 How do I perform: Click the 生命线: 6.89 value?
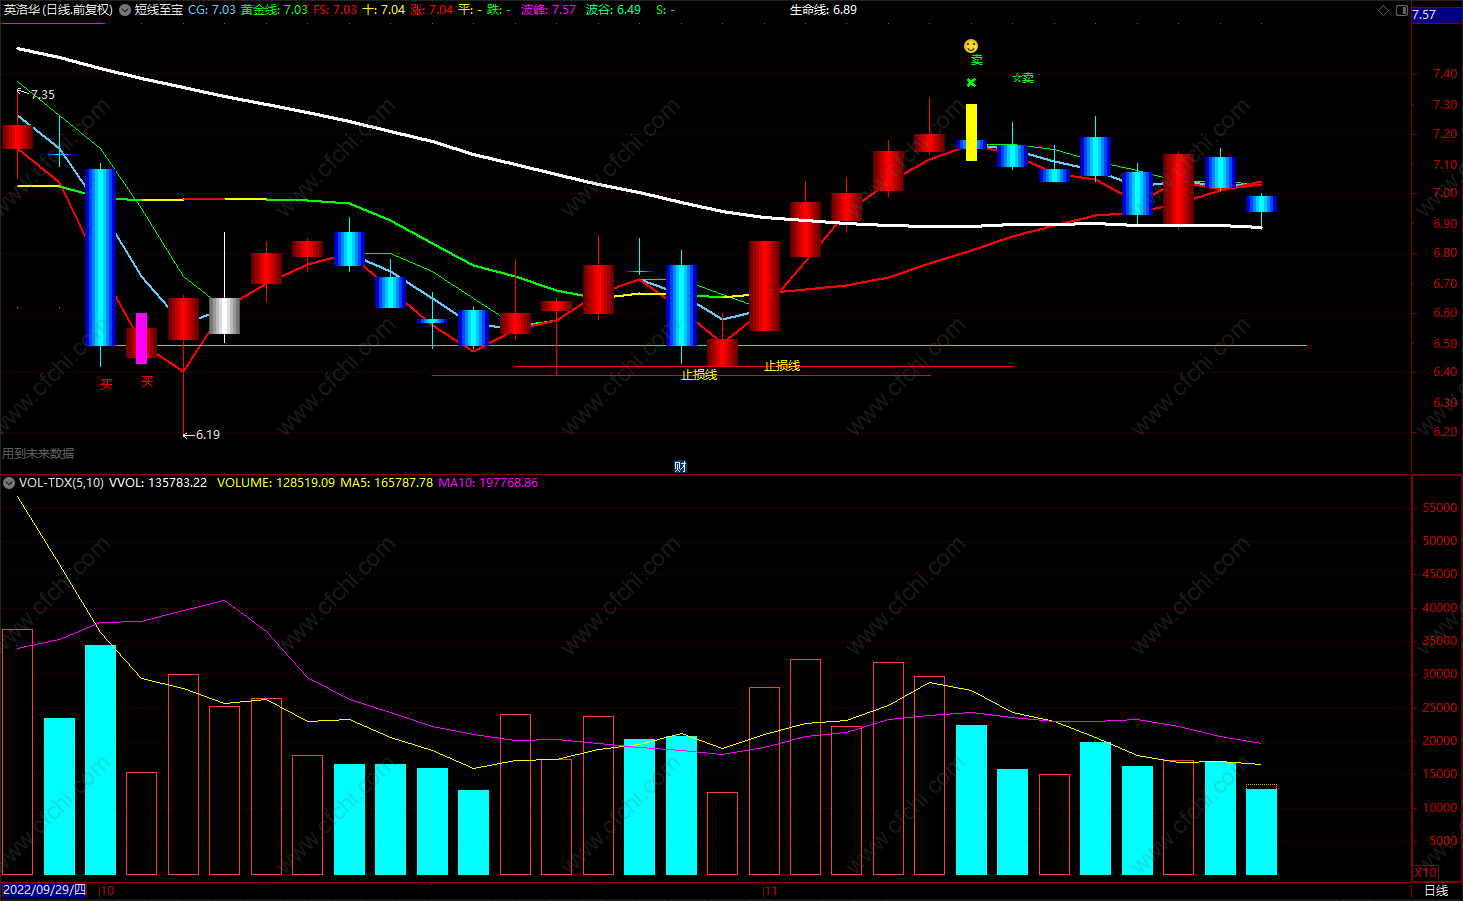[823, 10]
